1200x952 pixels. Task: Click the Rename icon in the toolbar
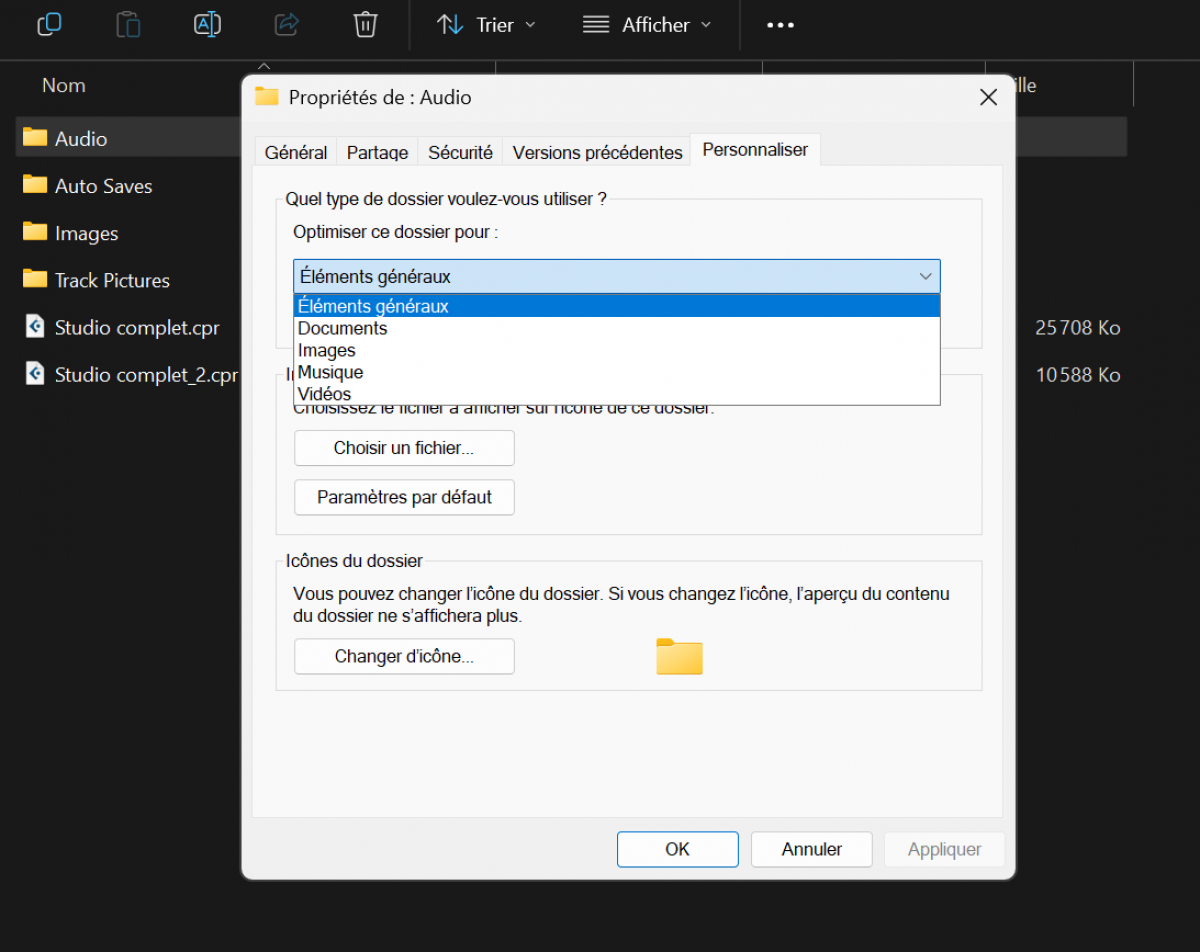coord(207,24)
